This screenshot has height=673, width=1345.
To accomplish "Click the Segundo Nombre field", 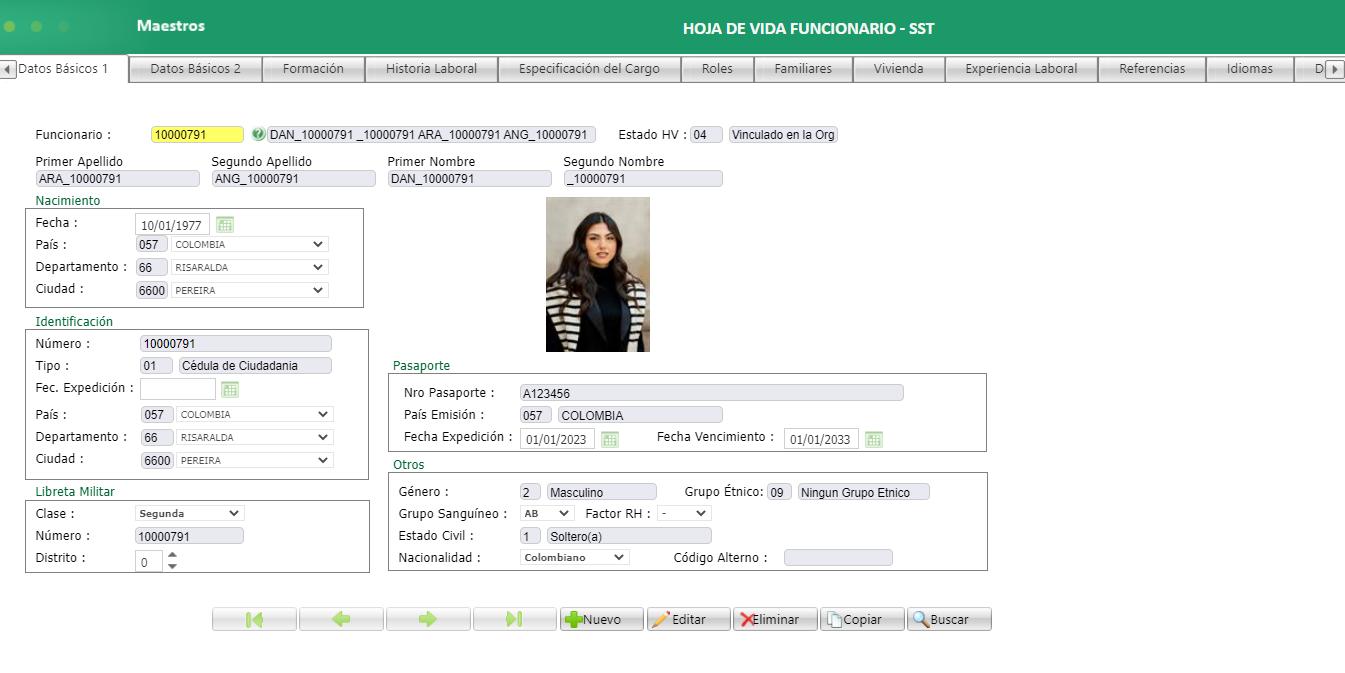I will [643, 179].
